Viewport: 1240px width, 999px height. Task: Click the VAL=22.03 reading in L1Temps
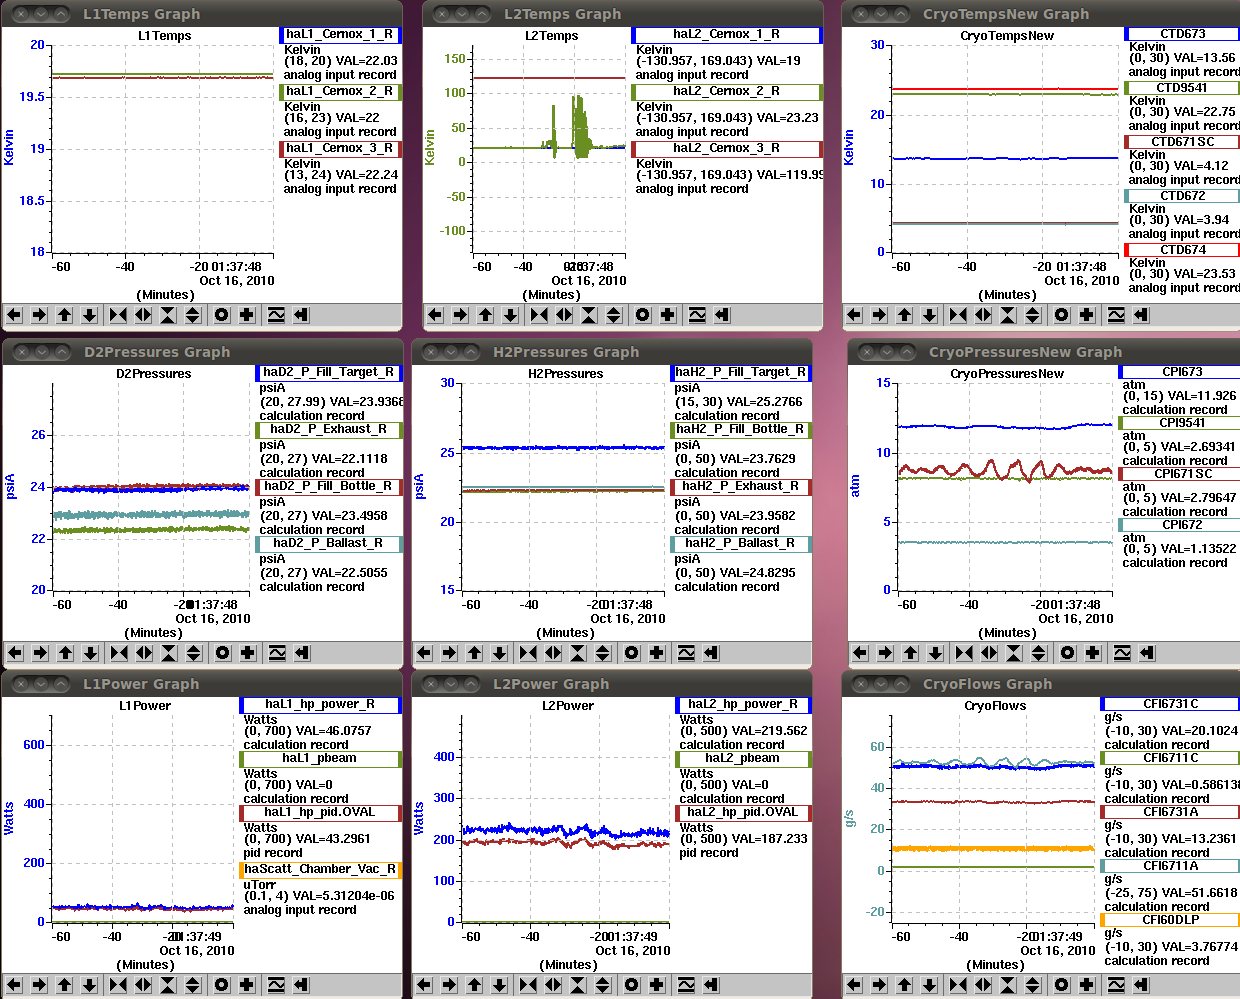point(367,61)
